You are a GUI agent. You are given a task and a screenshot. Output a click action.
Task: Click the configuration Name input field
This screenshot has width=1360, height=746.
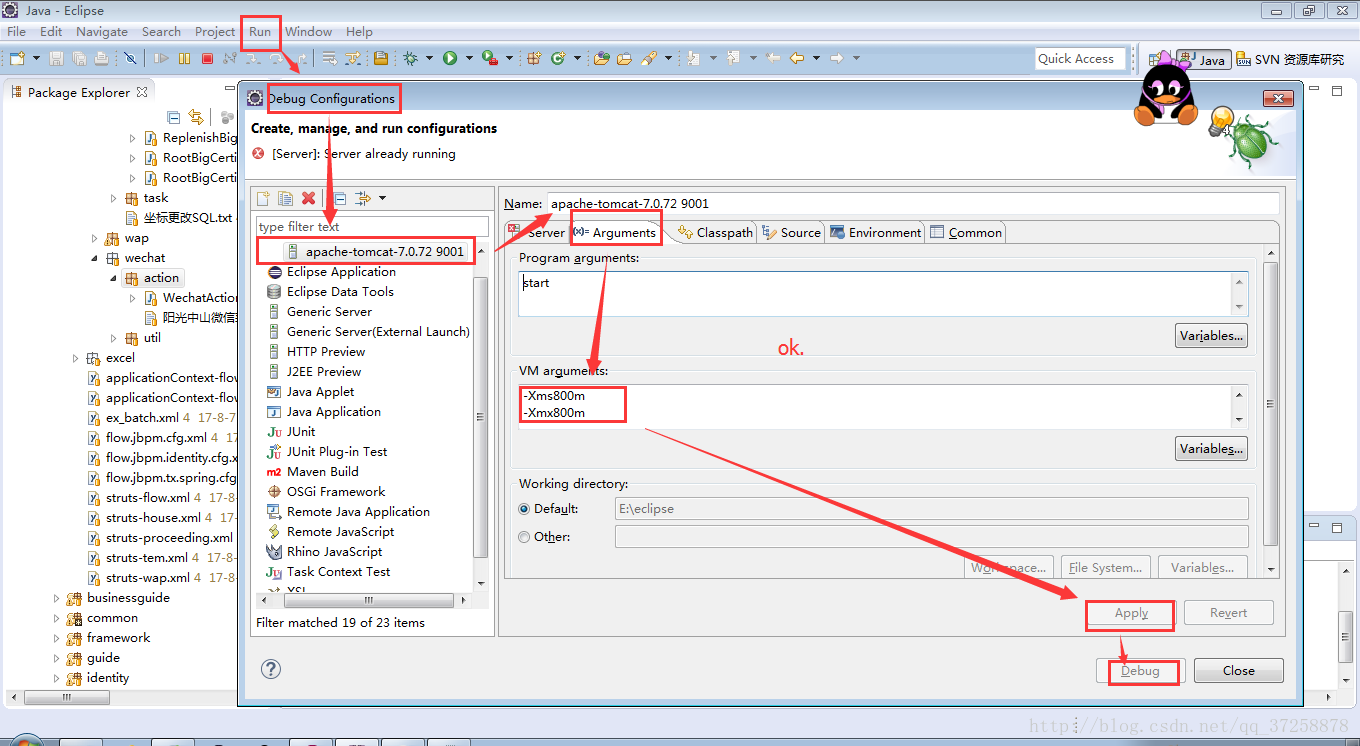pyautogui.click(x=912, y=203)
